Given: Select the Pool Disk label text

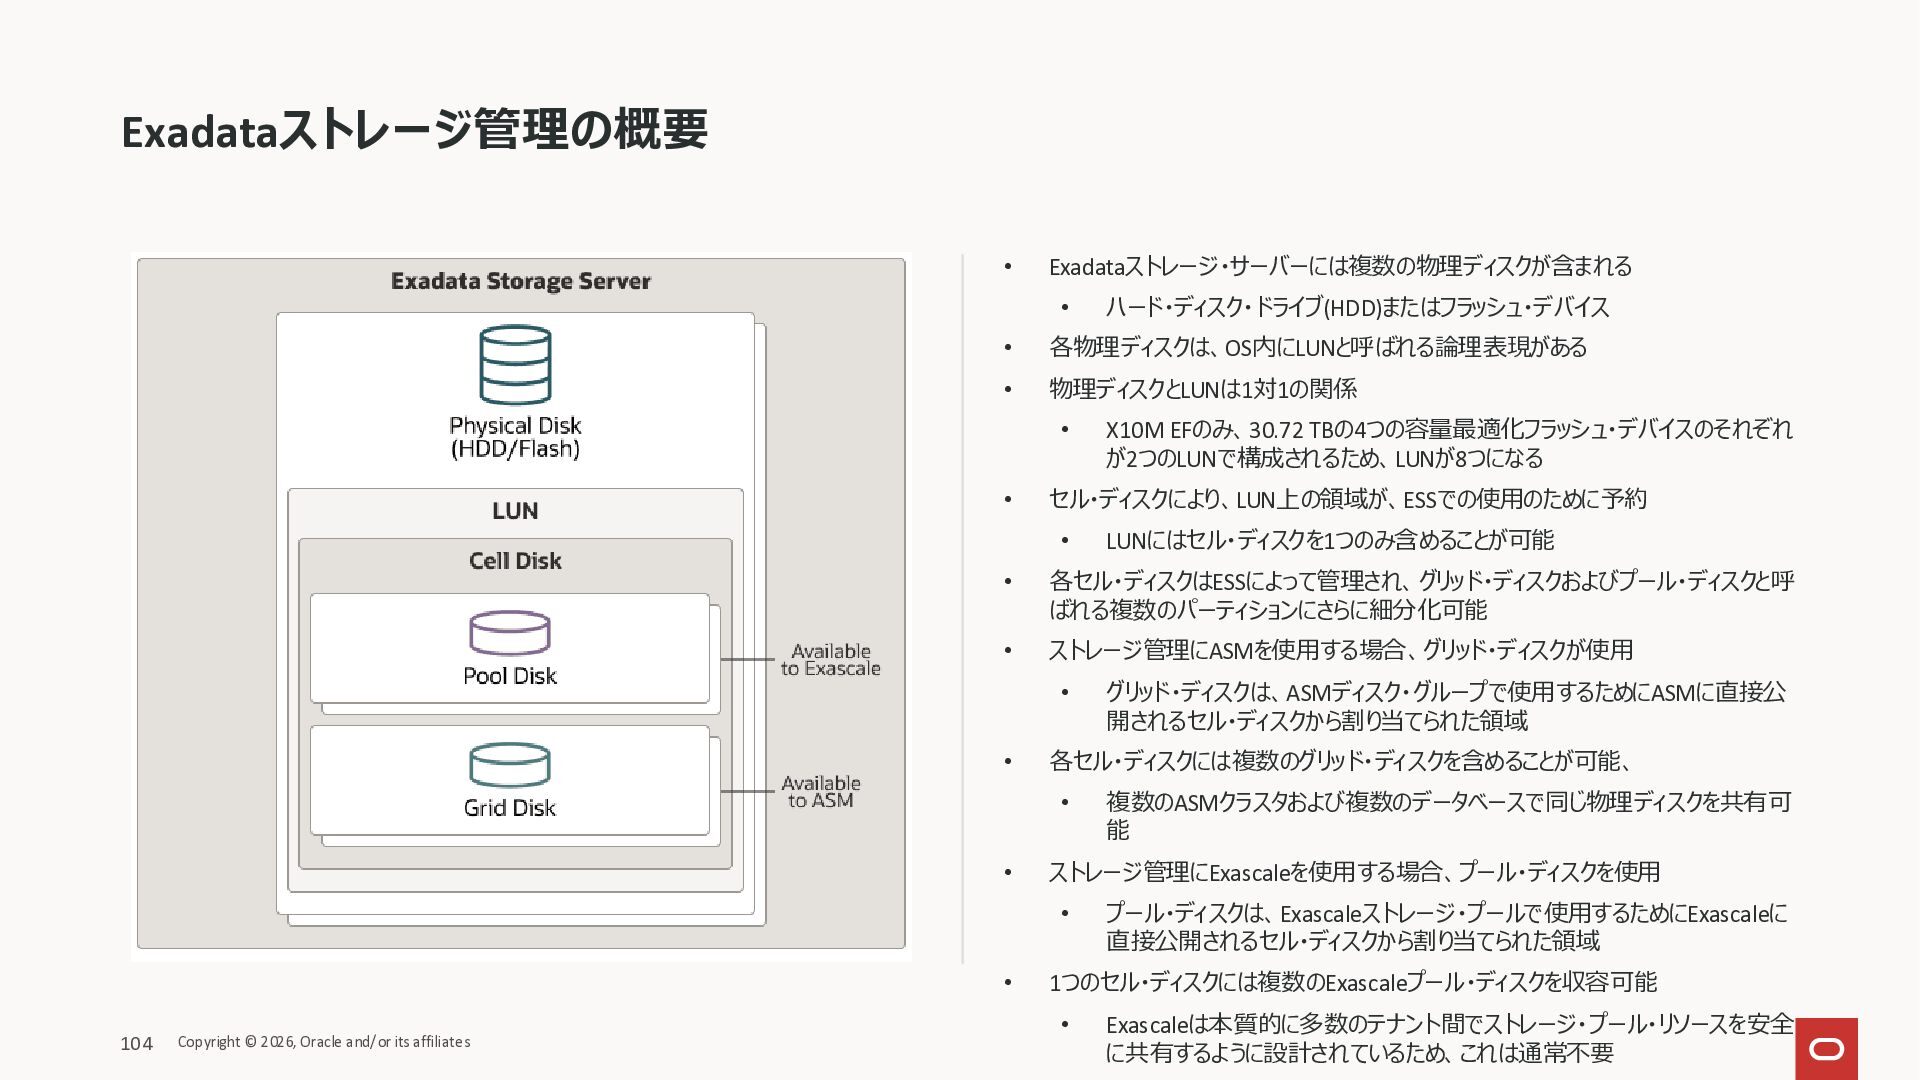Looking at the screenshot, I should pos(510,676).
